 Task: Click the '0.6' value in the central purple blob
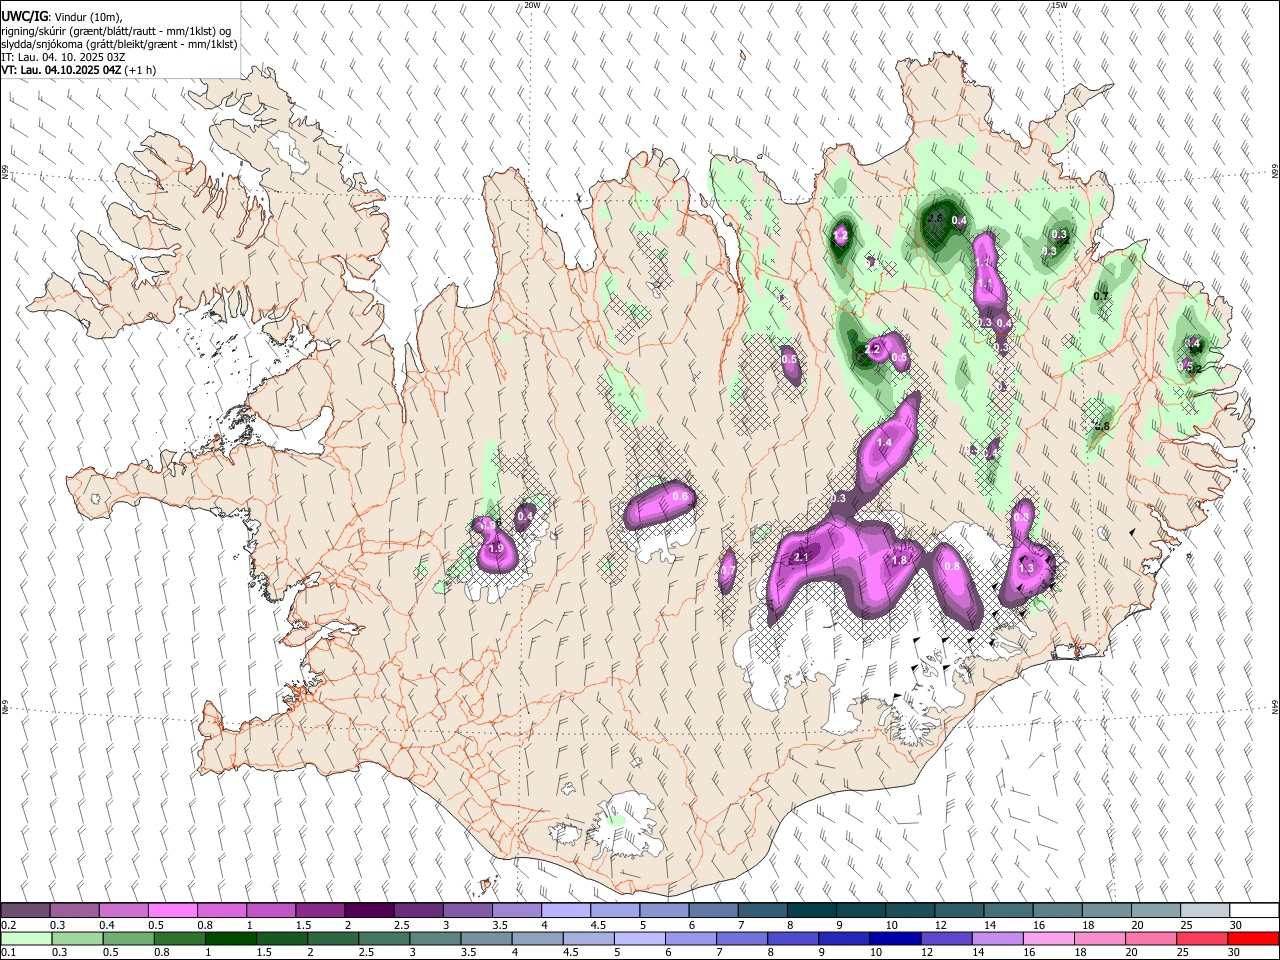tap(681, 496)
